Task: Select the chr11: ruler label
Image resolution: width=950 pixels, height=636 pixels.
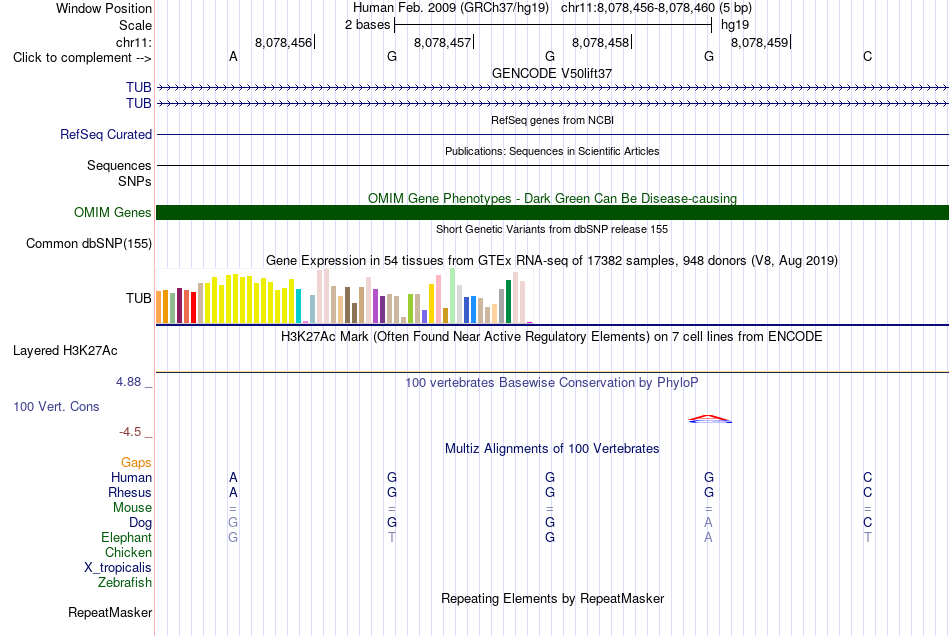Action: pyautogui.click(x=133, y=42)
